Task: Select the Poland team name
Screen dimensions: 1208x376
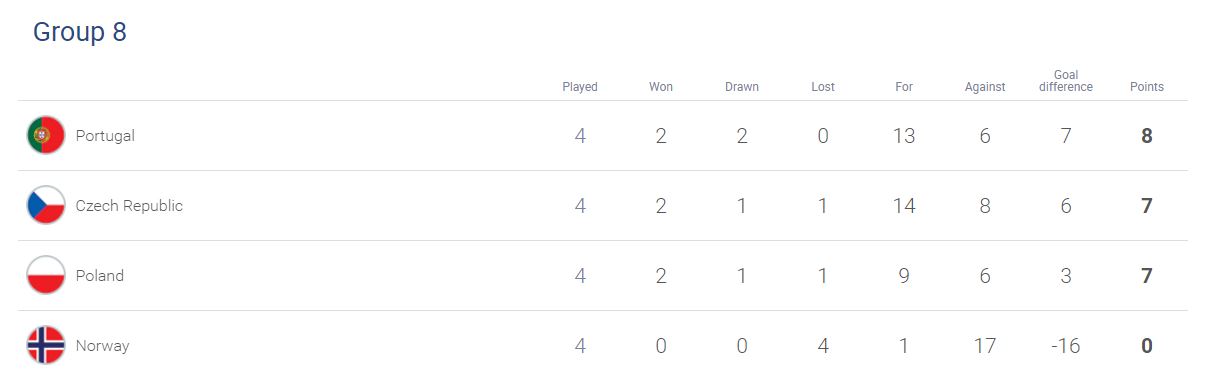Action: 100,276
